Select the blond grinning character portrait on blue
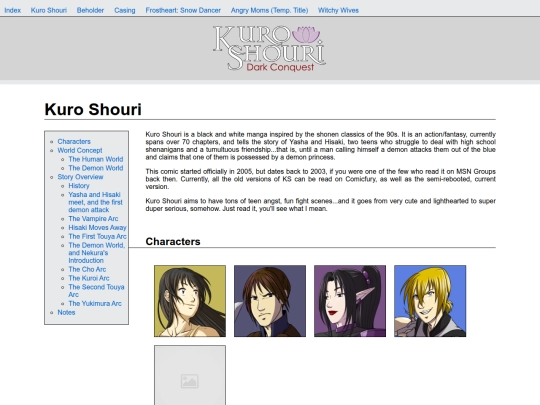The image size is (540, 405). pos(430,301)
